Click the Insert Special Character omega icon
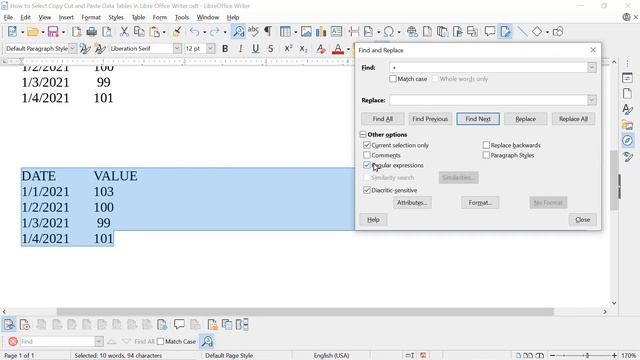The image size is (640, 360). tap(389, 32)
